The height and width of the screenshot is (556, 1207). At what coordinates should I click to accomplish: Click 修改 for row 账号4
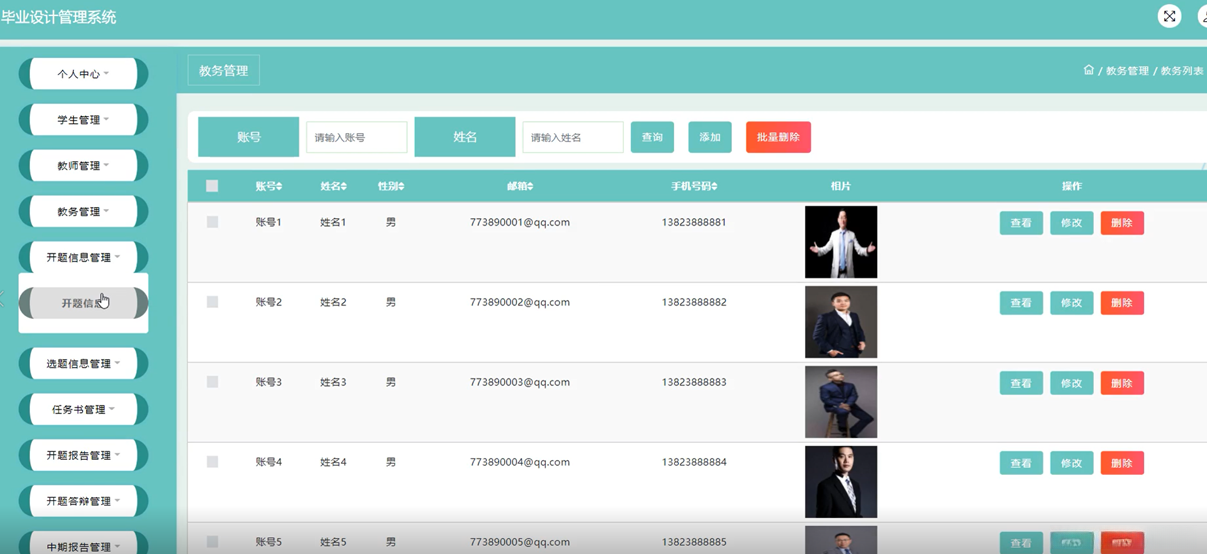[1071, 463]
